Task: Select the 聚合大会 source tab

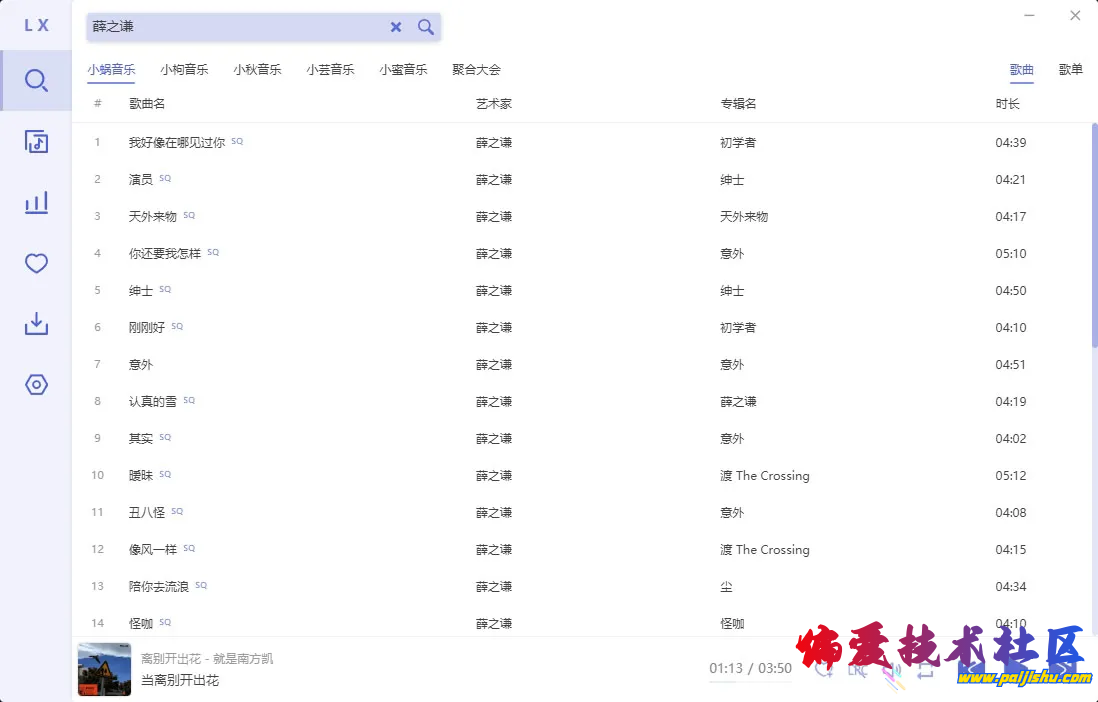Action: point(476,70)
